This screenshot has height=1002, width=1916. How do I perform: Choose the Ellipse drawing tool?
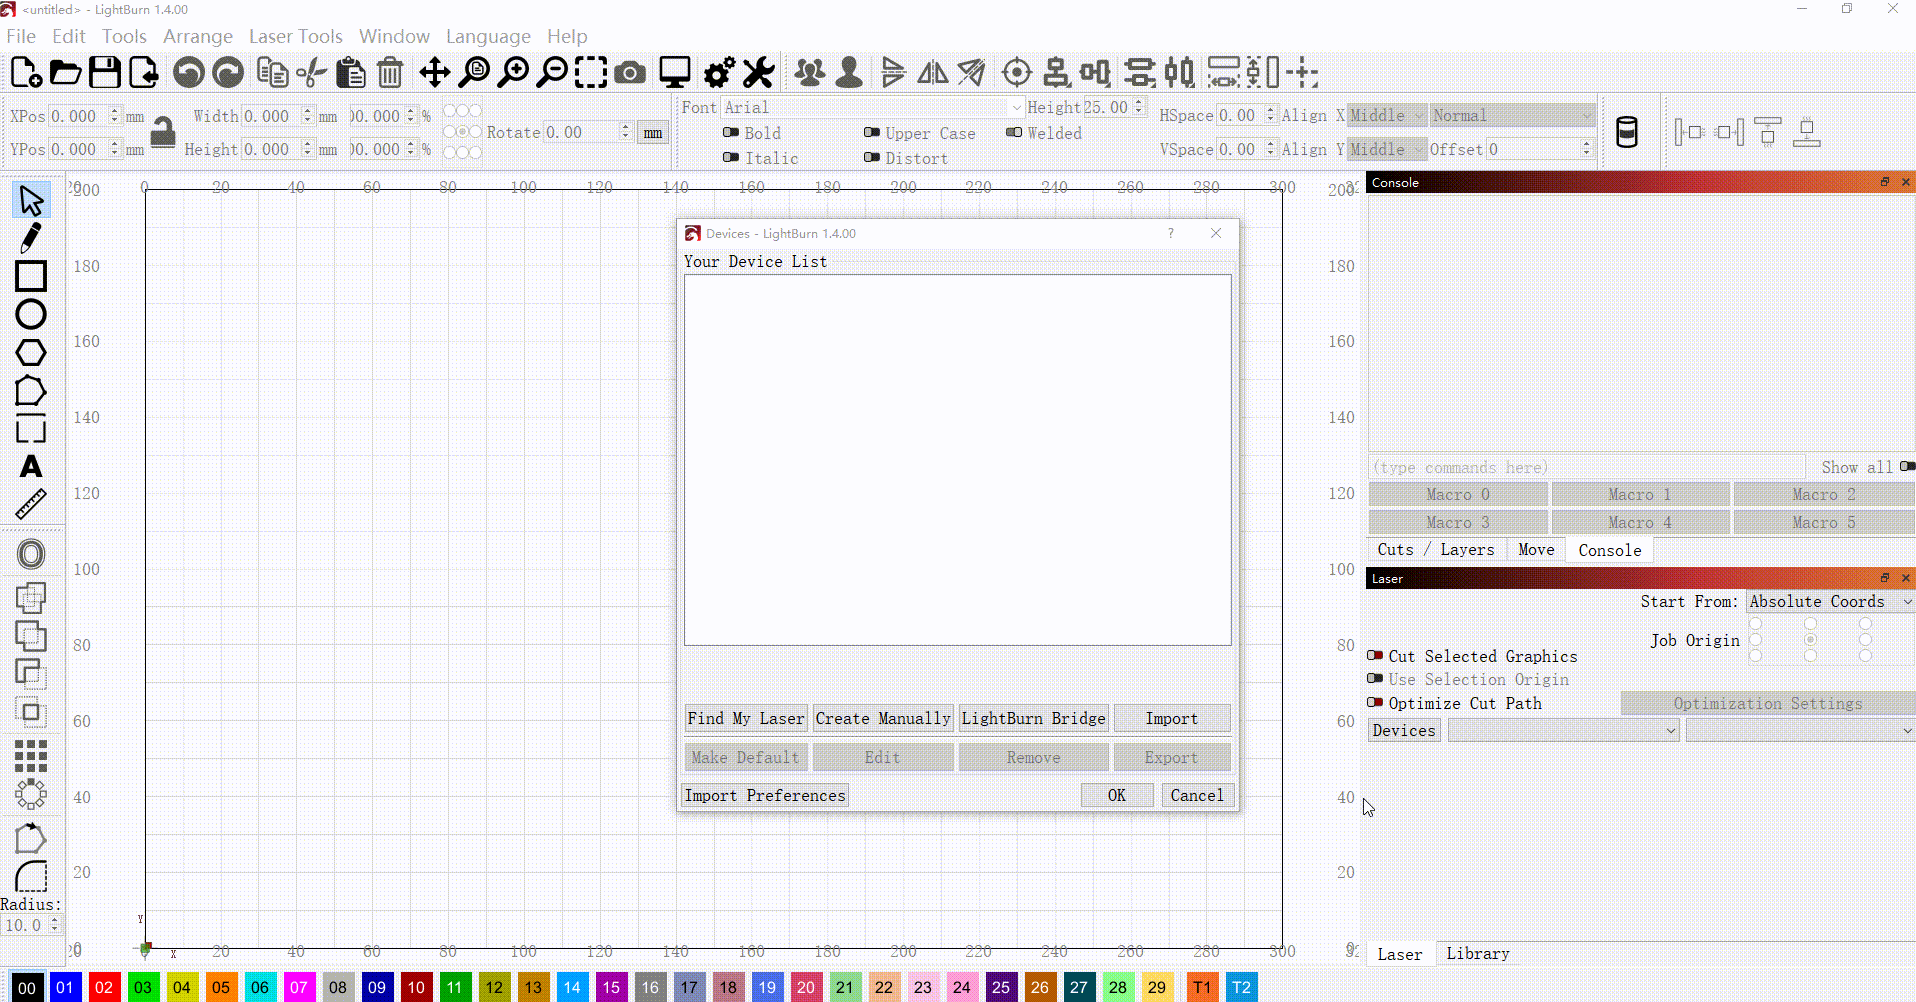(x=31, y=314)
